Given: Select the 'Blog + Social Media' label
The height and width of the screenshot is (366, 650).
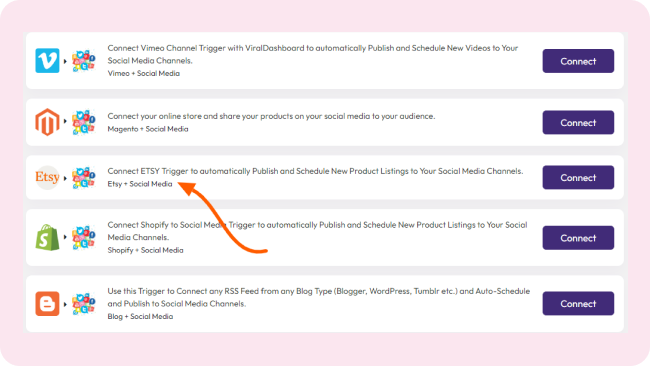Looking at the screenshot, I should click(140, 316).
